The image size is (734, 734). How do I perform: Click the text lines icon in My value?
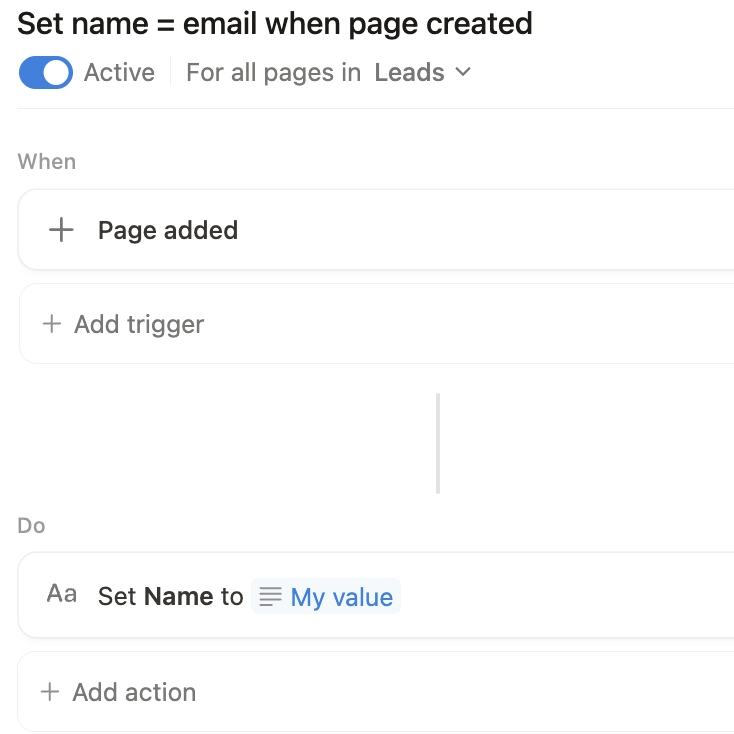270,597
